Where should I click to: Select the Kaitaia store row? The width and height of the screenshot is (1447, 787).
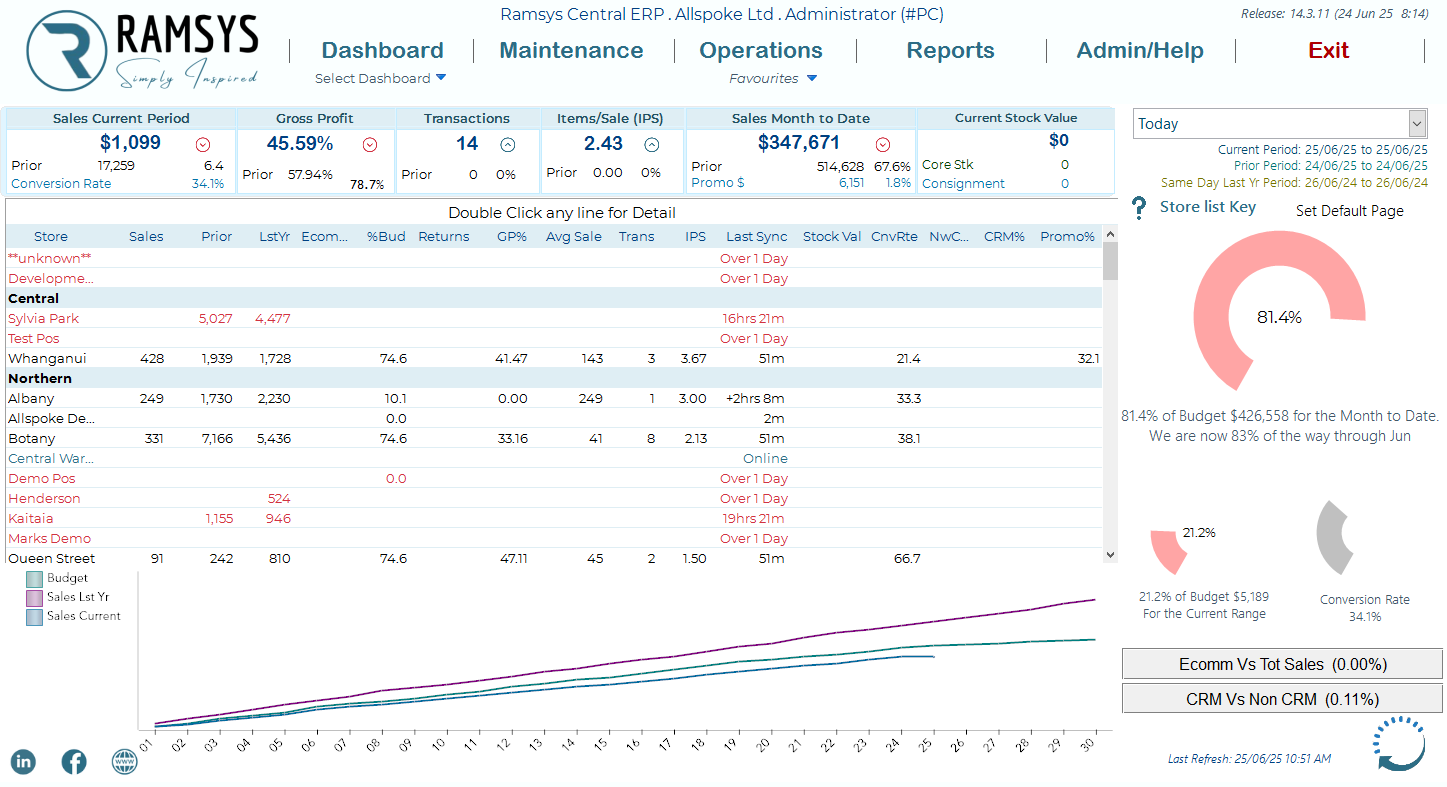point(554,518)
